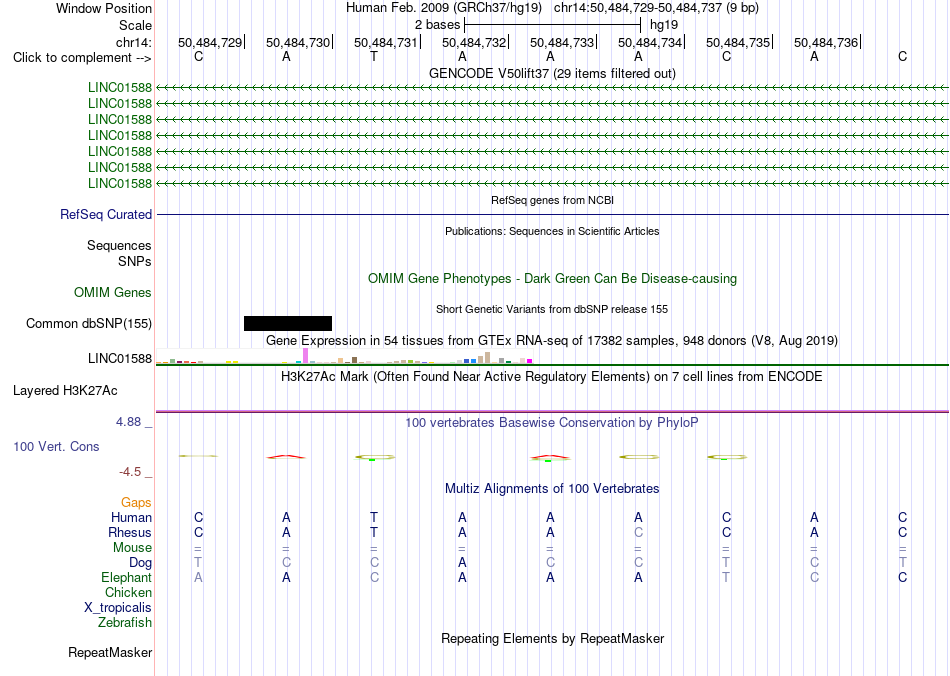Open Publications: Sequences in Scientific Articles title
Image resolution: width=950 pixels, height=676 pixels.
552,231
